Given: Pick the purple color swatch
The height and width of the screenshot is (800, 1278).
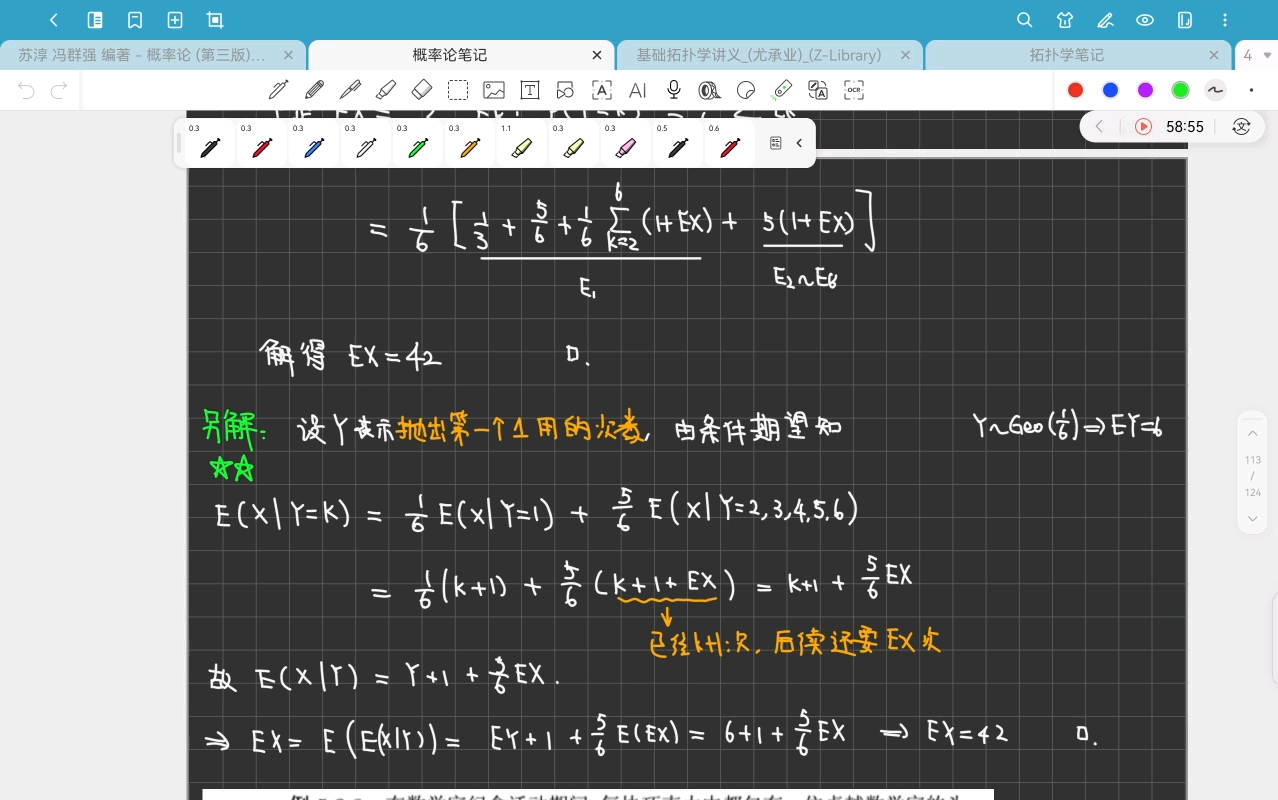Looking at the screenshot, I should coord(1145,90).
